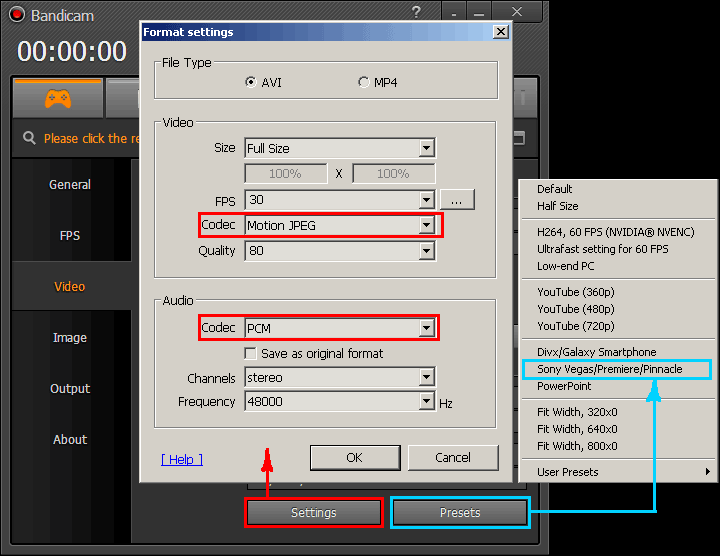
Task: Open the FPS sidebar tab
Action: [70, 236]
